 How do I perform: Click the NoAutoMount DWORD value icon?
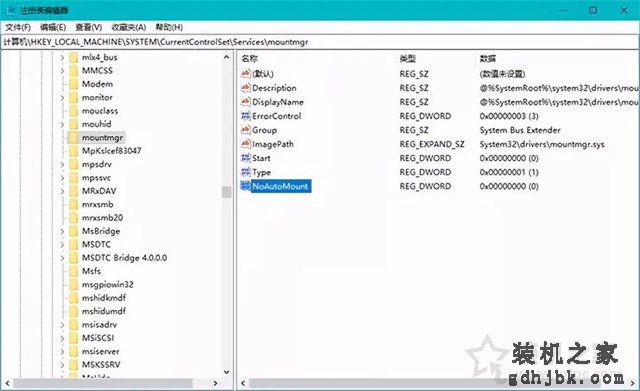pos(246,186)
